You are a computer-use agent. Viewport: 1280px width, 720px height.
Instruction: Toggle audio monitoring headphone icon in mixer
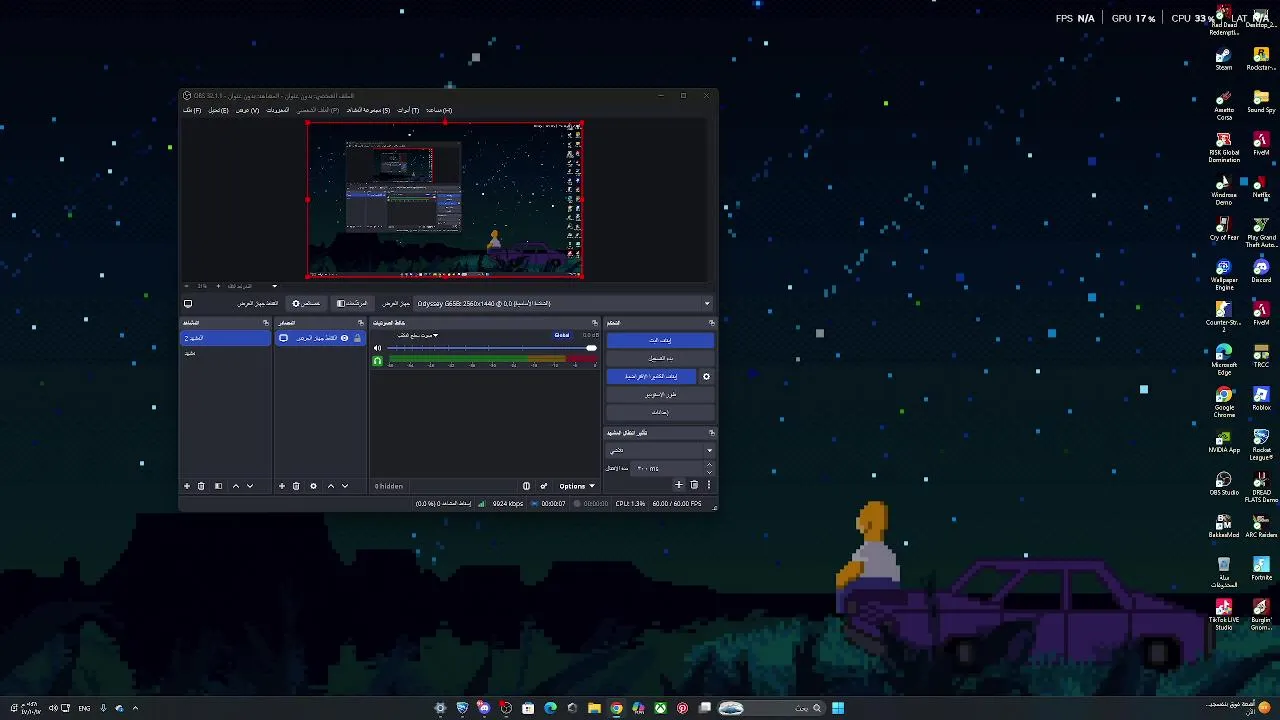point(377,361)
